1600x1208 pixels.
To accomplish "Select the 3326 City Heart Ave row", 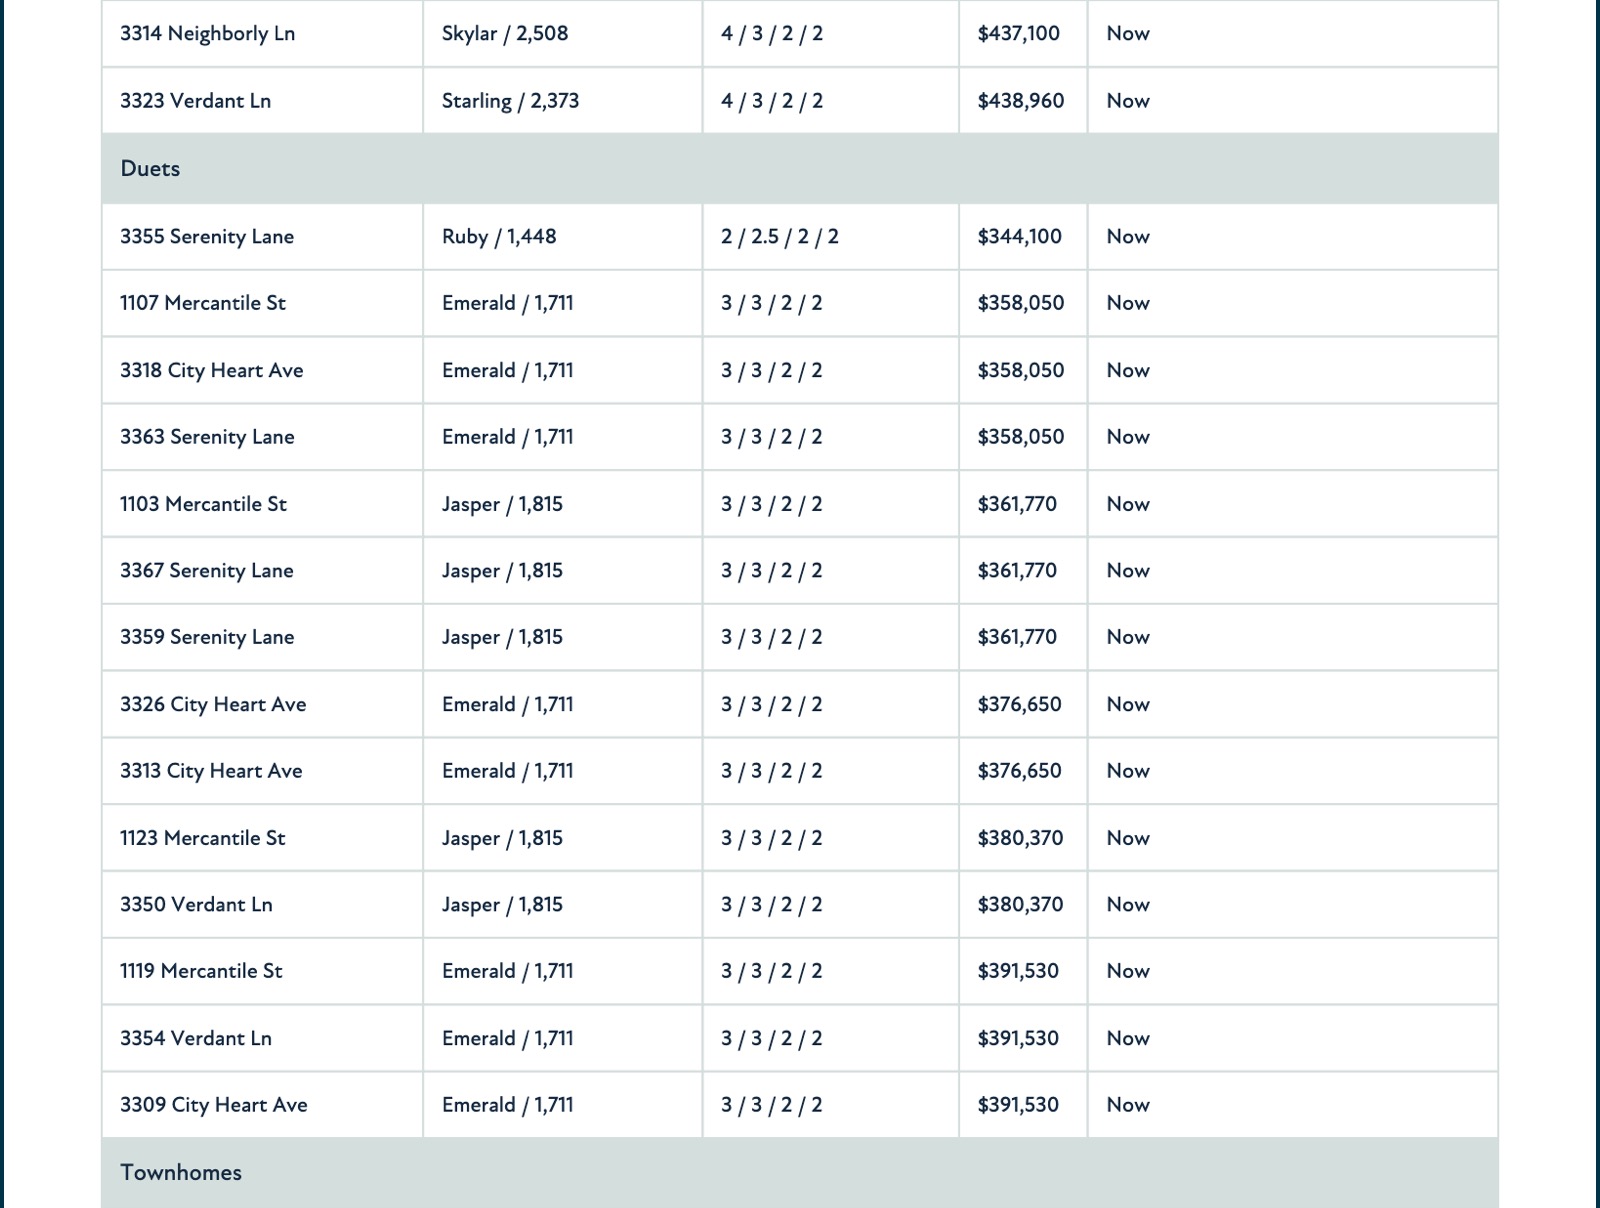I will [800, 704].
